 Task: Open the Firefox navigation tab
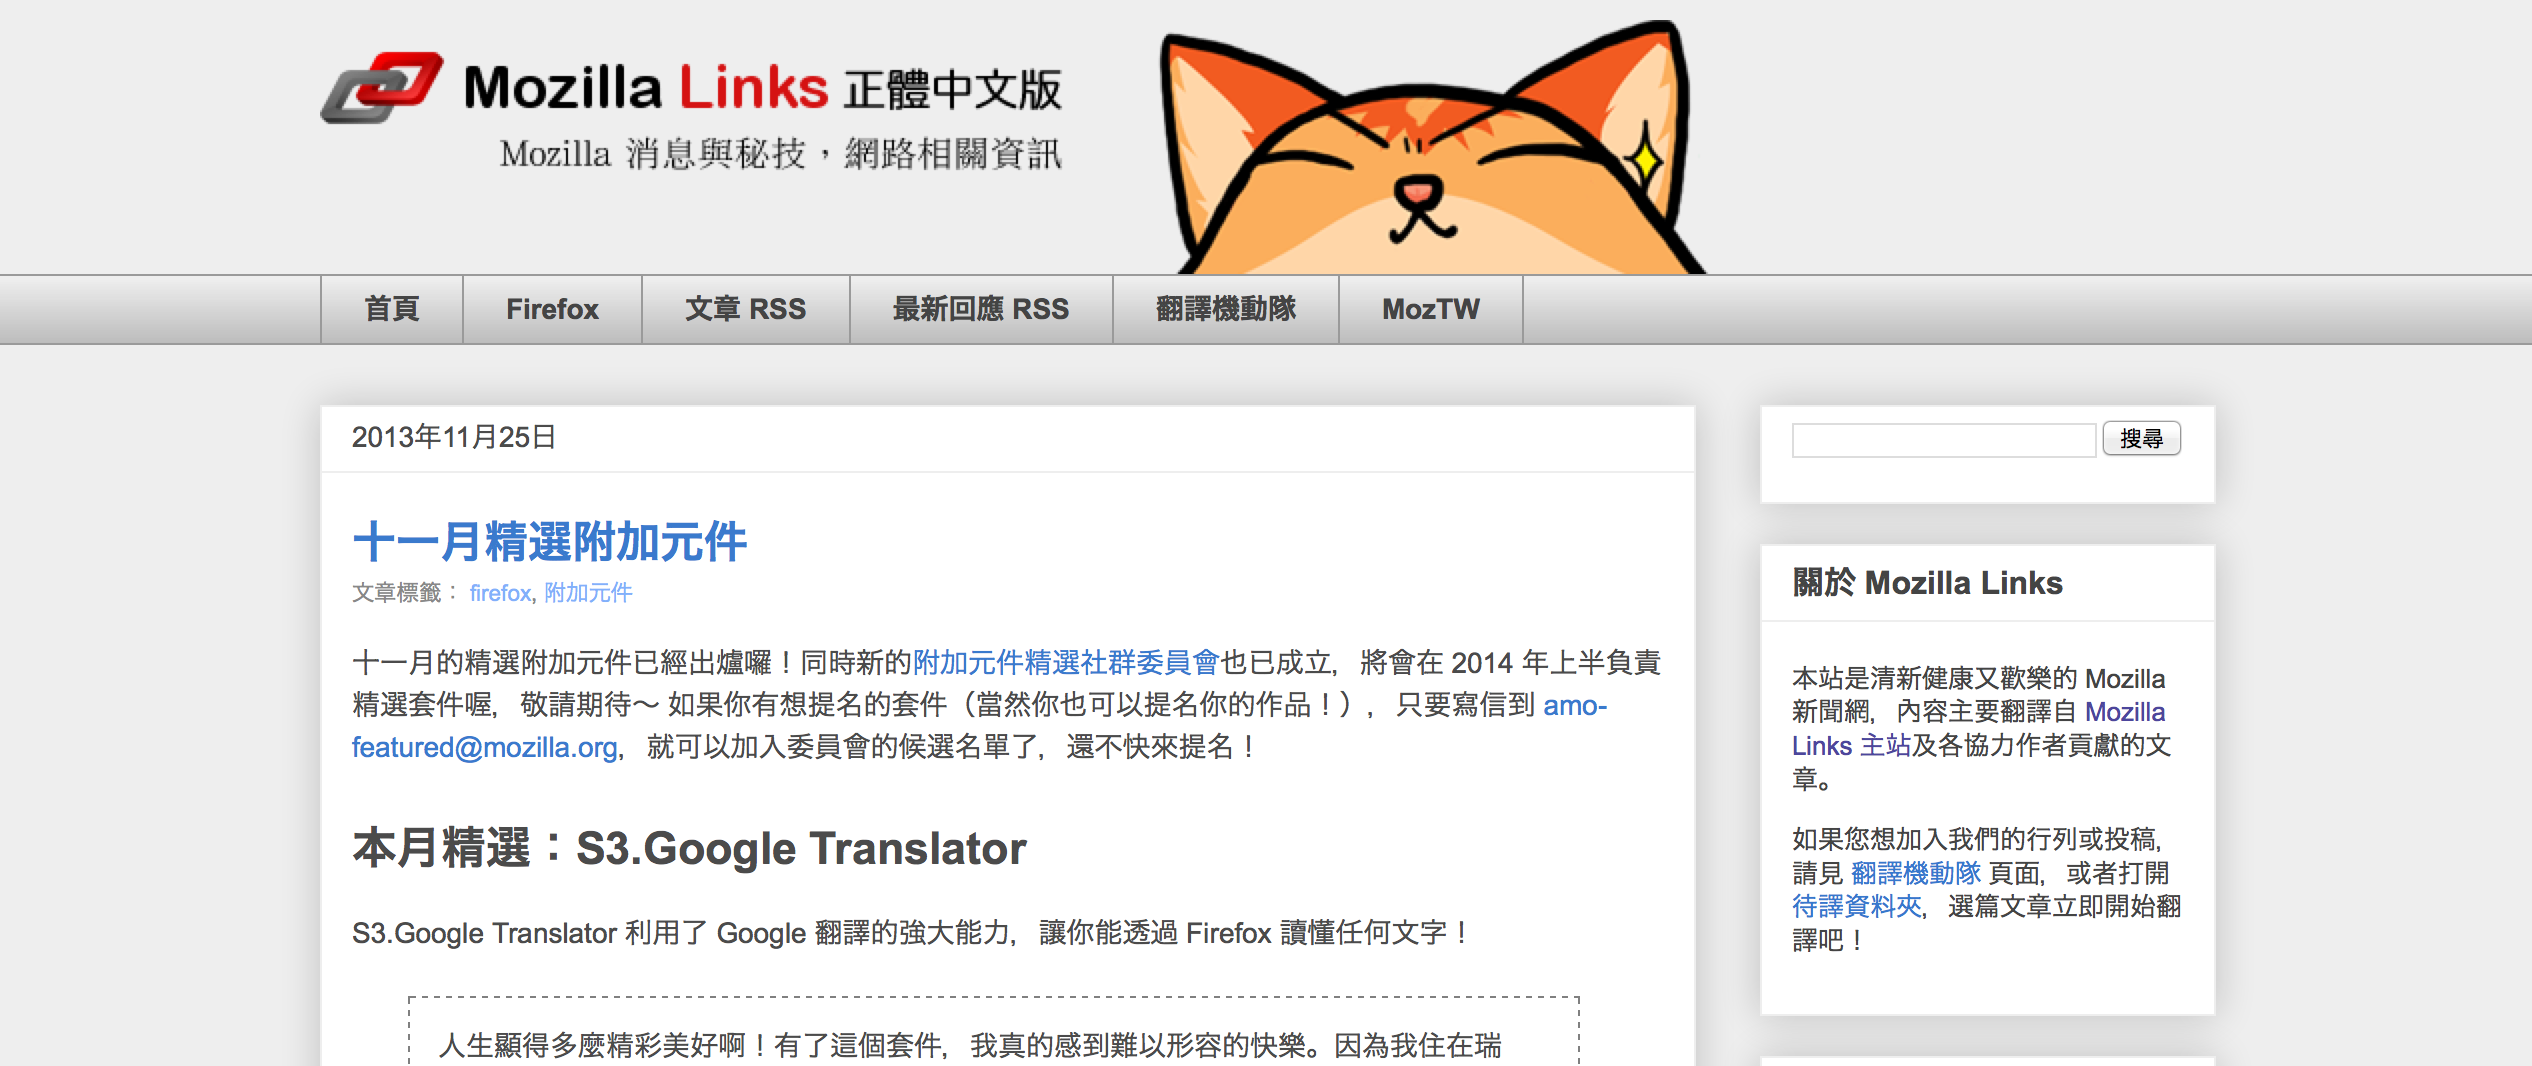[x=552, y=310]
